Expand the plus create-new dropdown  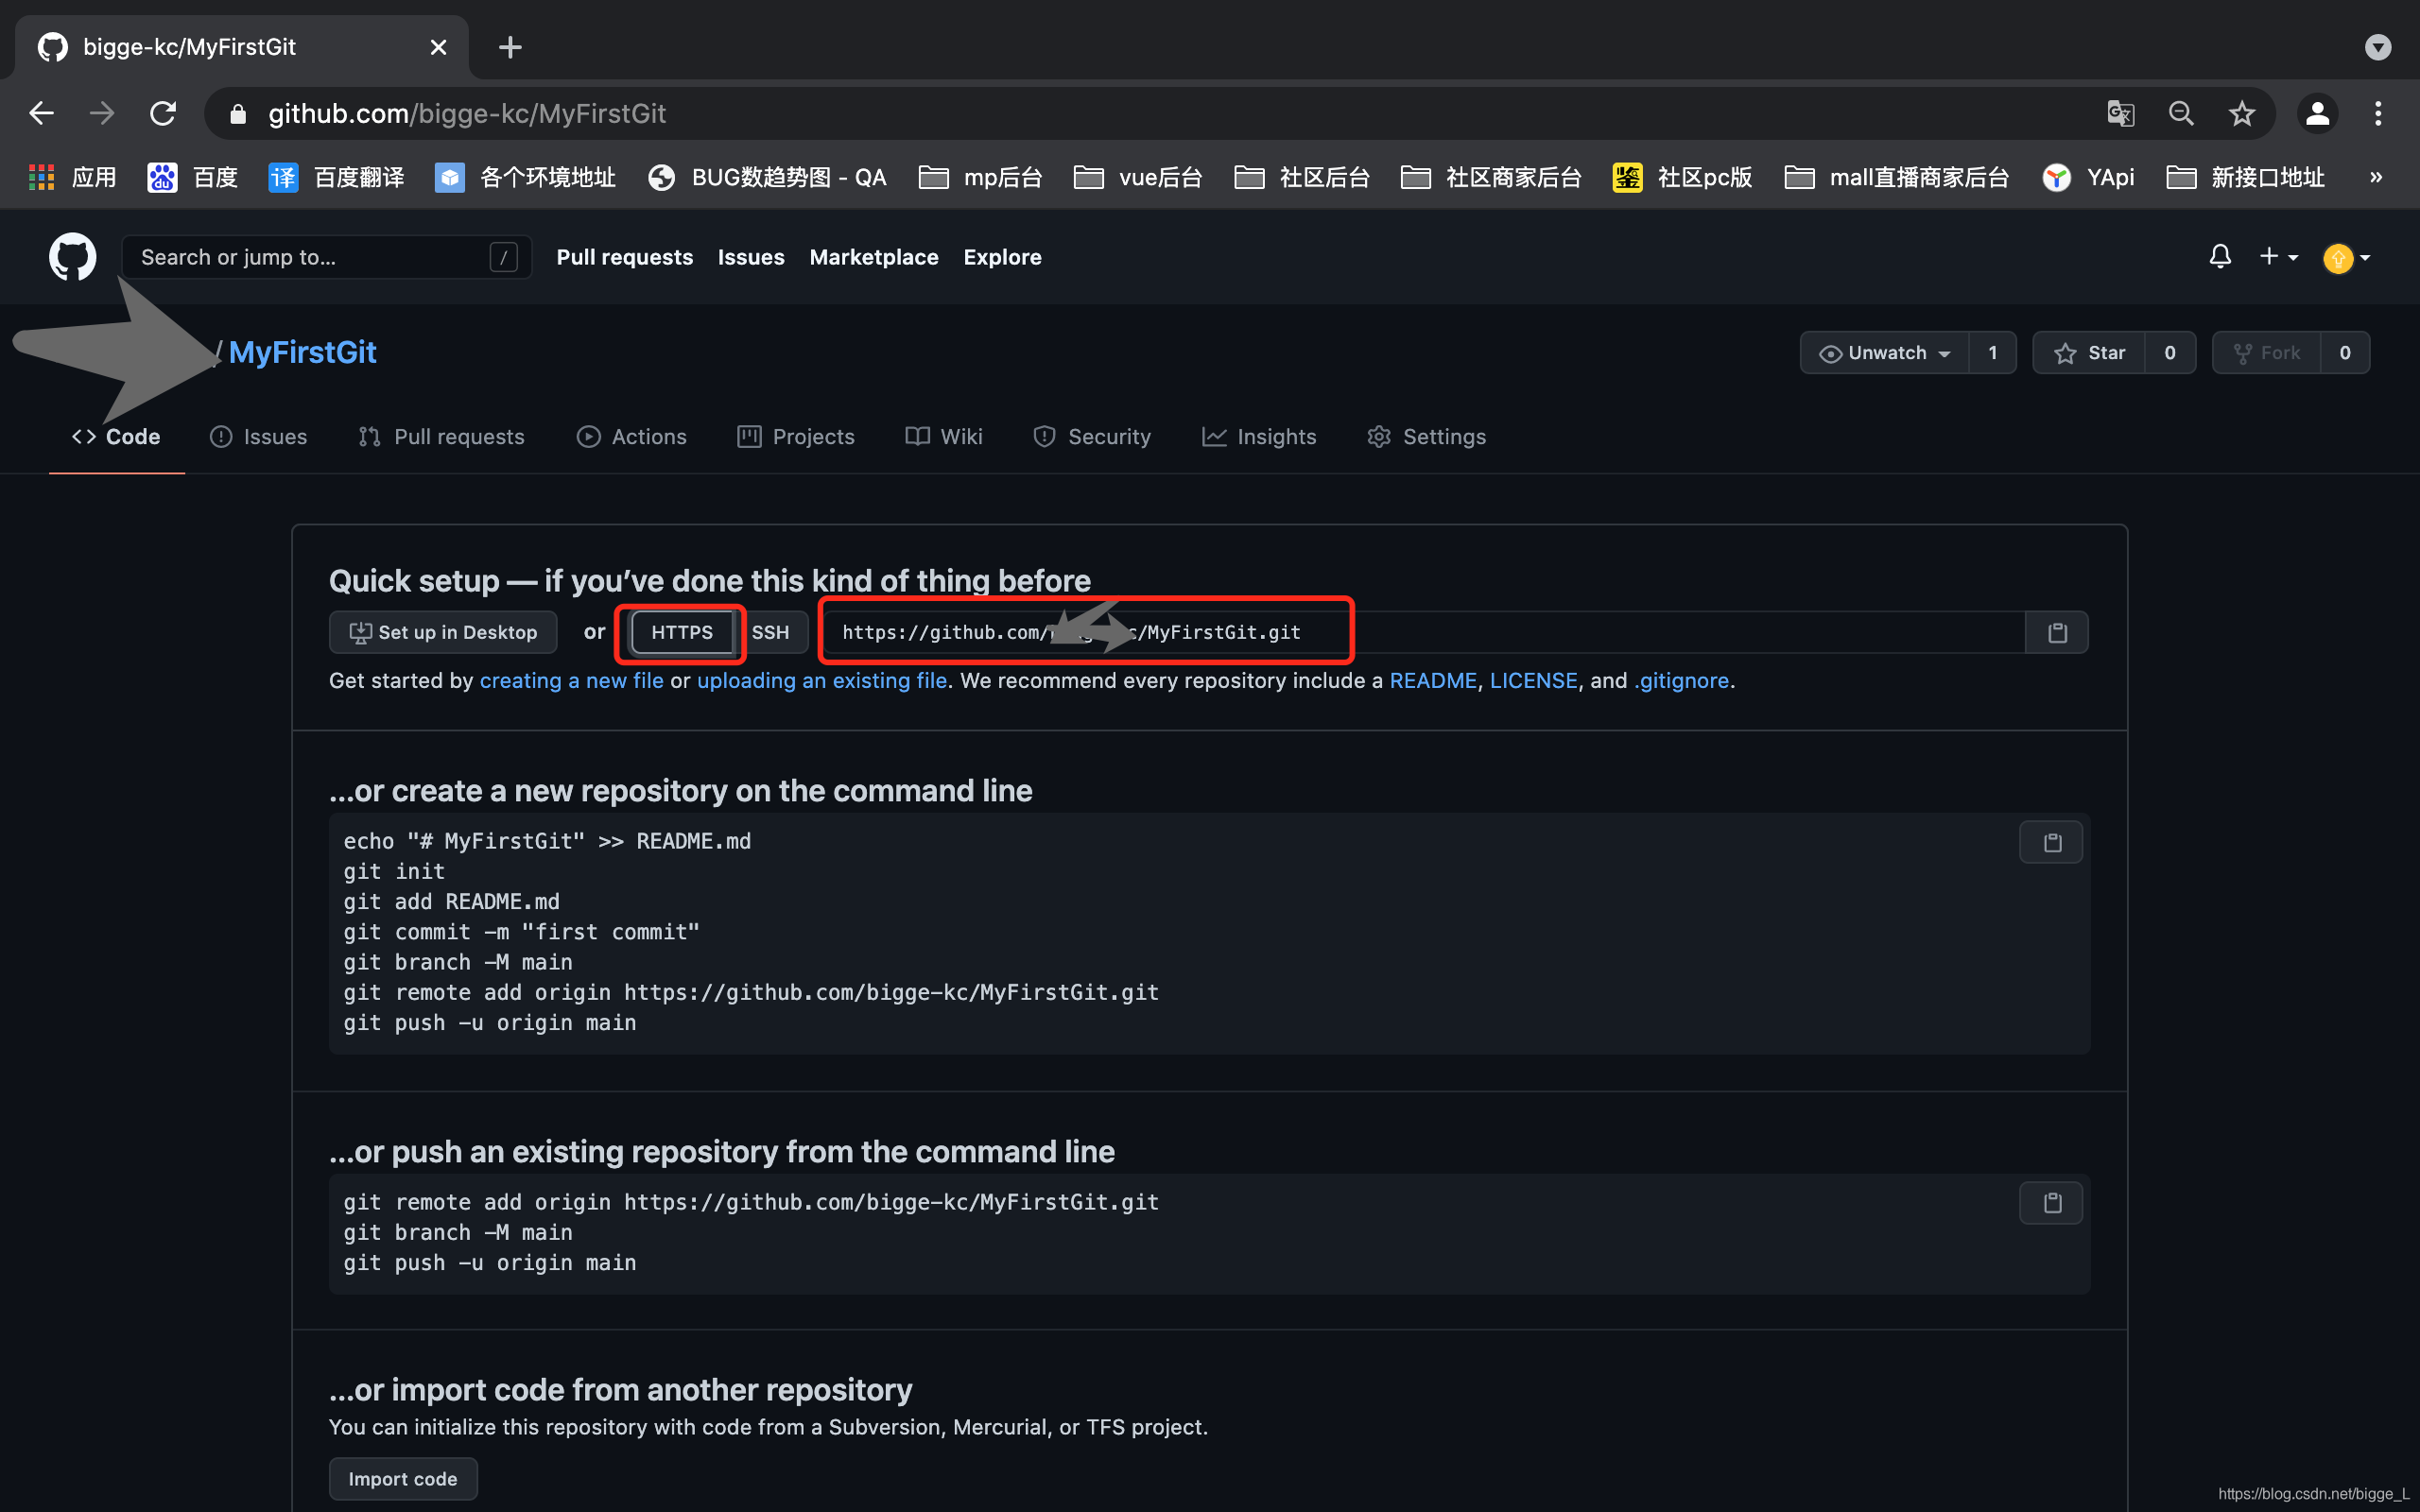click(x=2278, y=257)
